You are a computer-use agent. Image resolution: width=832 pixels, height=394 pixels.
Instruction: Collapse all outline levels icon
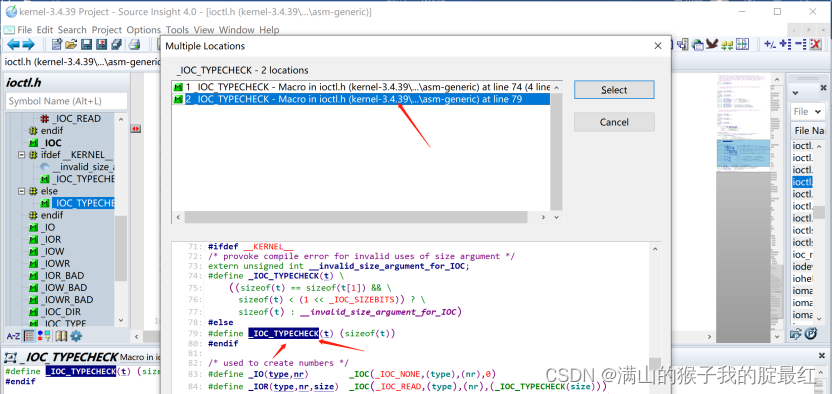tap(801, 45)
